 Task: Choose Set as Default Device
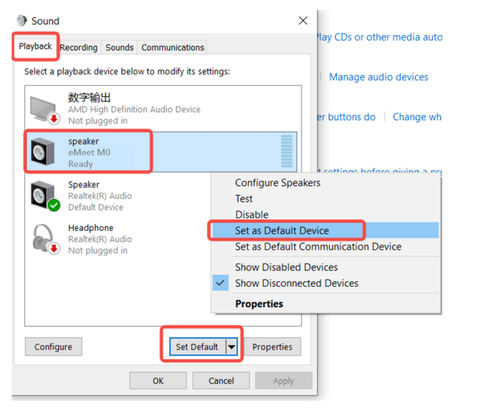pyautogui.click(x=282, y=230)
